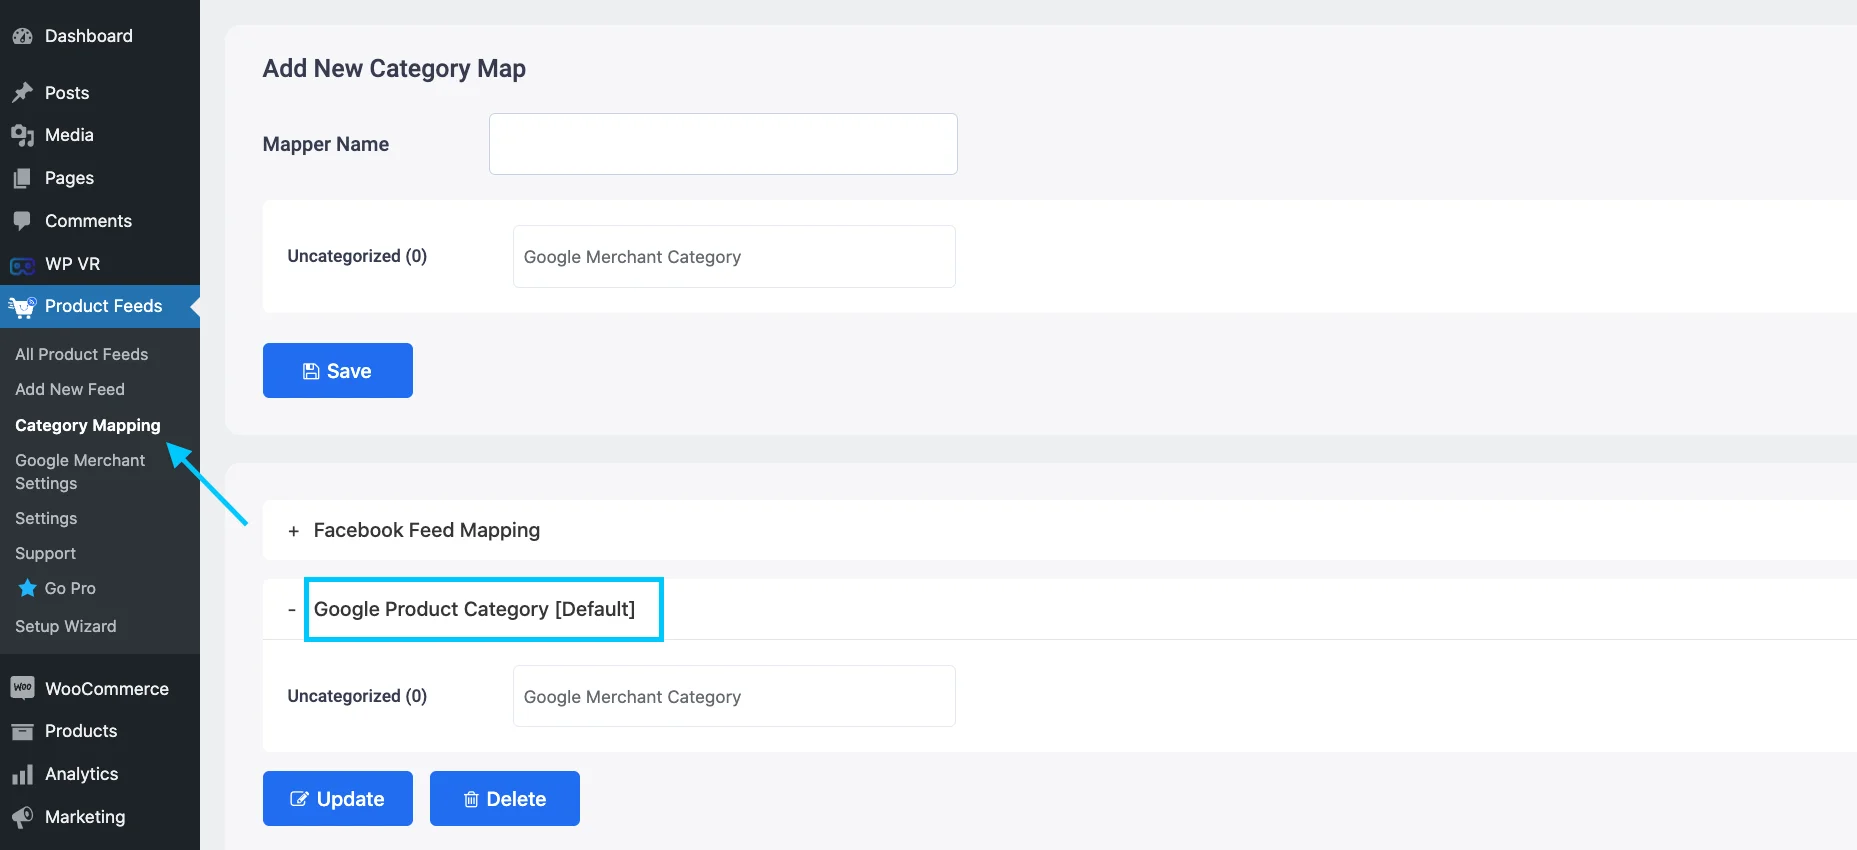Open the Support submenu link
This screenshot has width=1857, height=850.
tap(45, 553)
